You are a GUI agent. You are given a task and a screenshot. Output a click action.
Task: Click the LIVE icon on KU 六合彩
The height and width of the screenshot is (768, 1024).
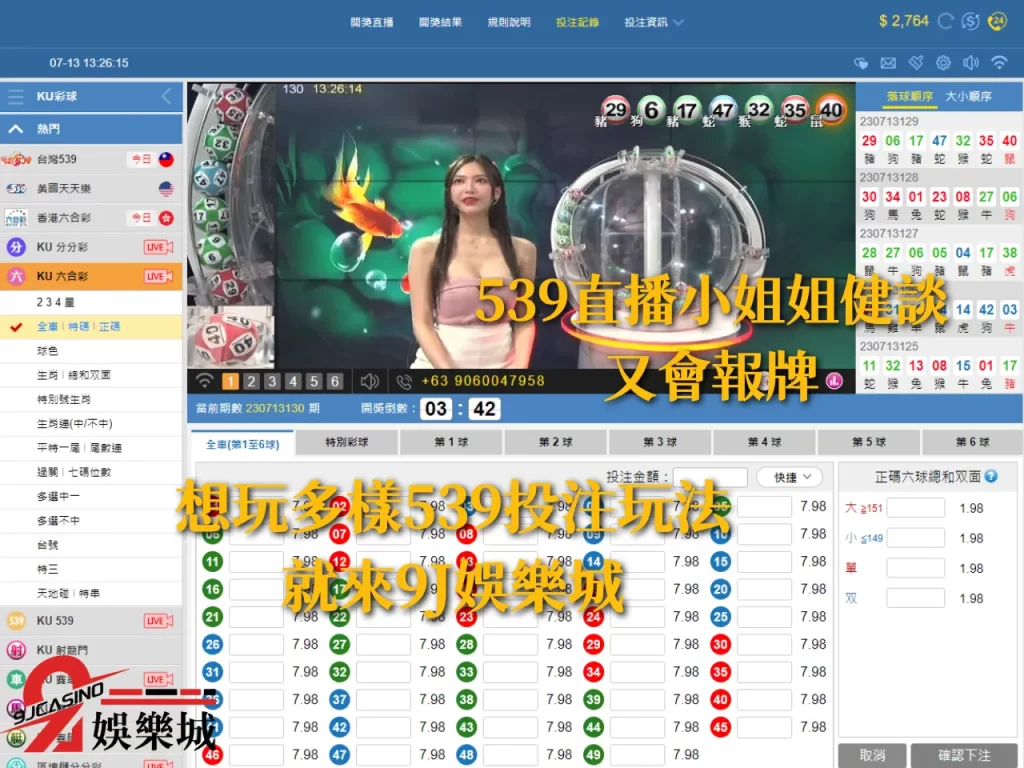159,276
